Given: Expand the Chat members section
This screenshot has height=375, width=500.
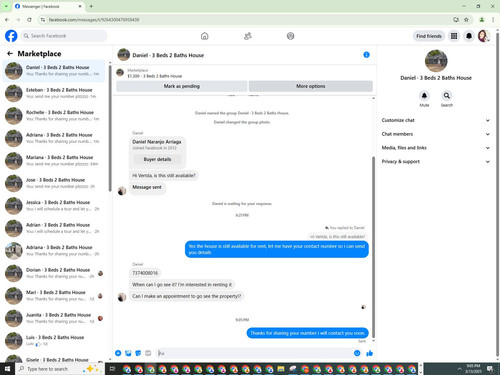Looking at the screenshot, I should pos(436,134).
